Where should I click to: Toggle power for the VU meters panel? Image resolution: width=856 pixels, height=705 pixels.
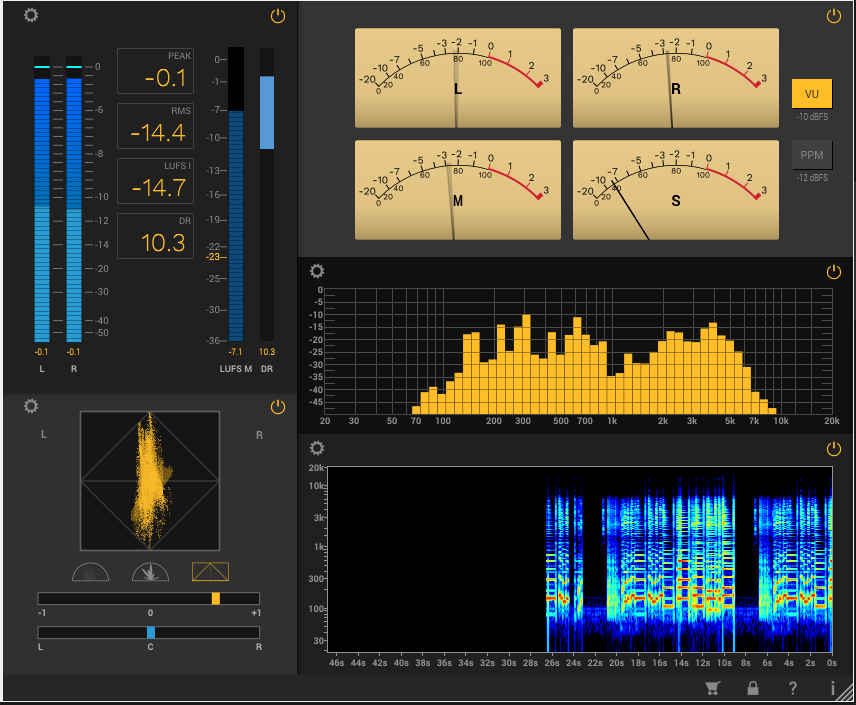pos(834,16)
